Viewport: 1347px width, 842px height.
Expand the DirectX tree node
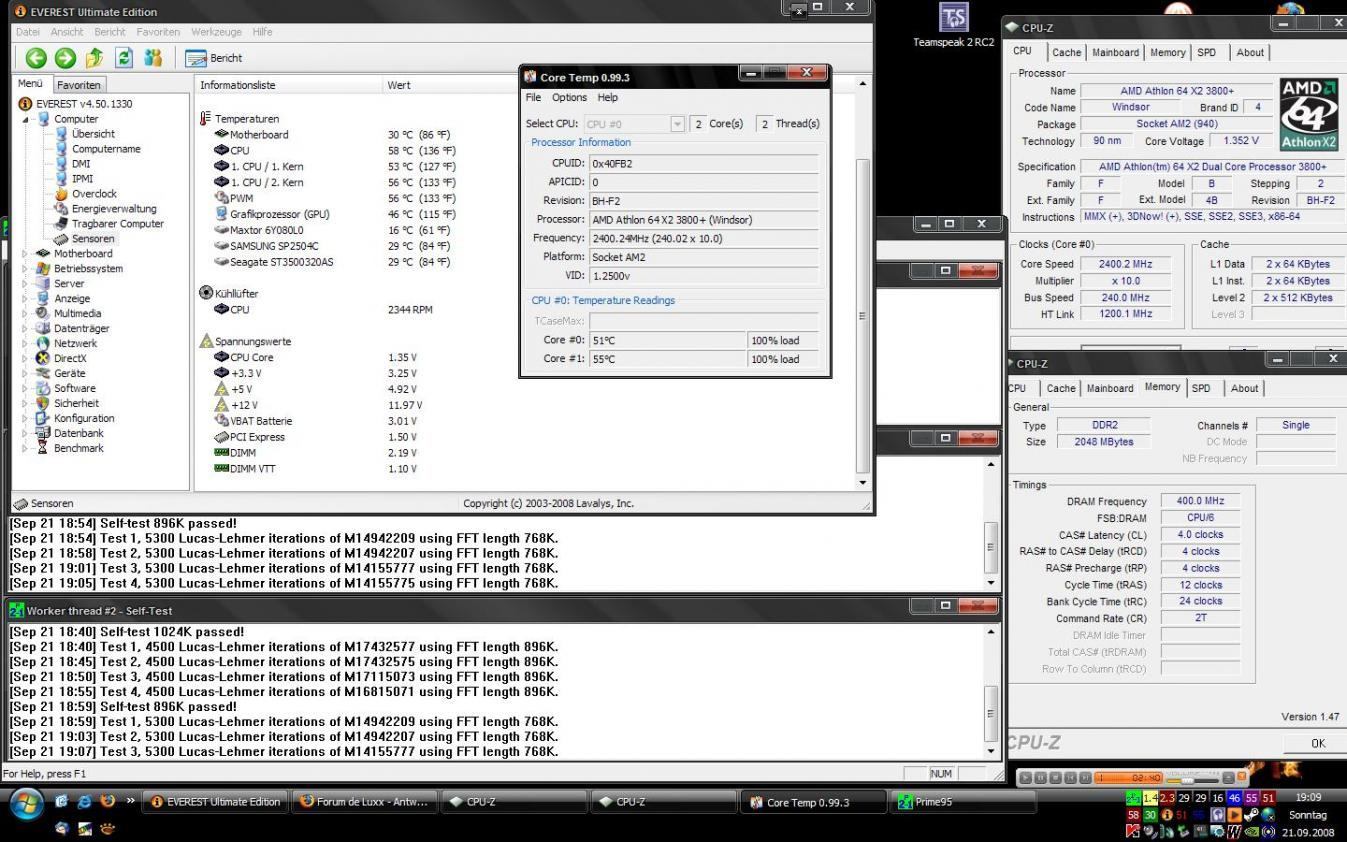pyautogui.click(x=27, y=358)
